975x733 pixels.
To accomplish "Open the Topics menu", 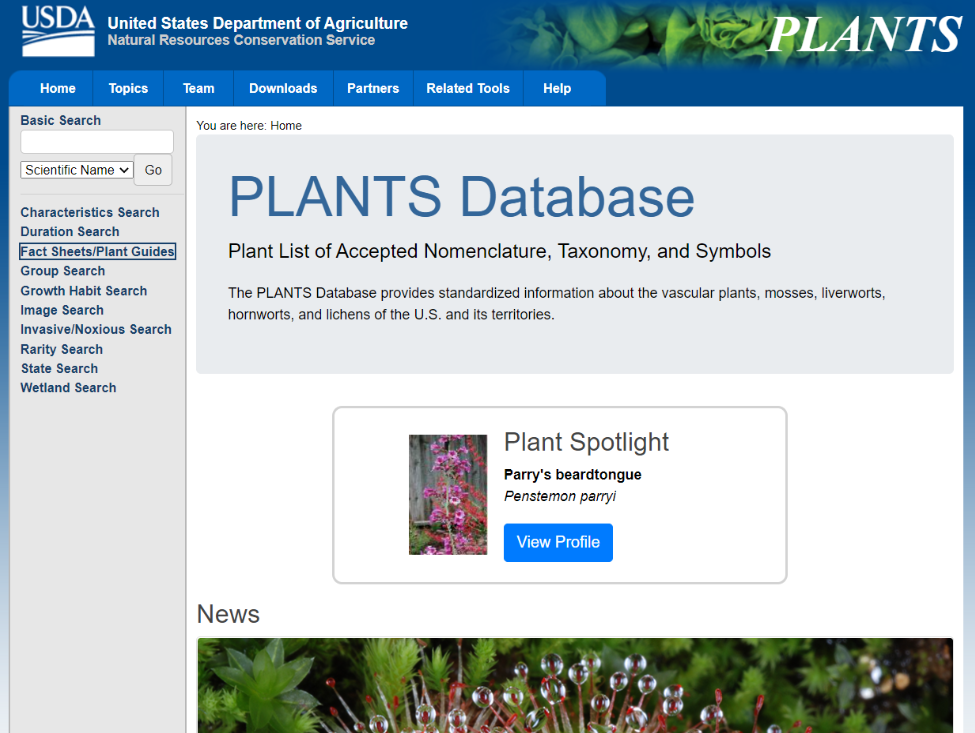I will click(x=128, y=88).
